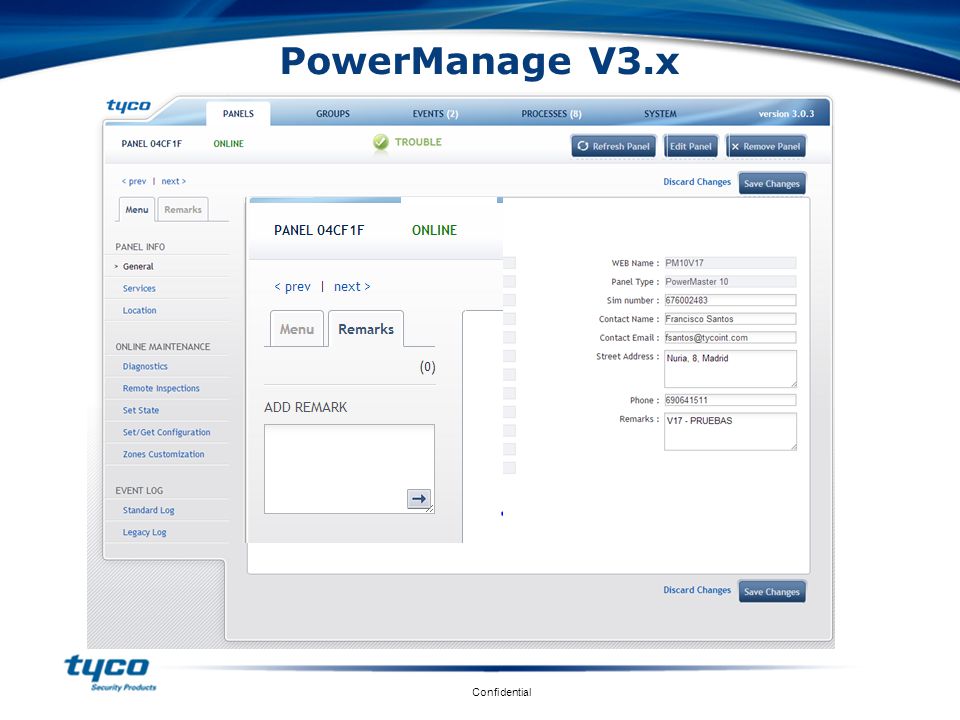Click inside the ADD REMARK text area
The width and height of the screenshot is (960, 720).
click(x=349, y=469)
